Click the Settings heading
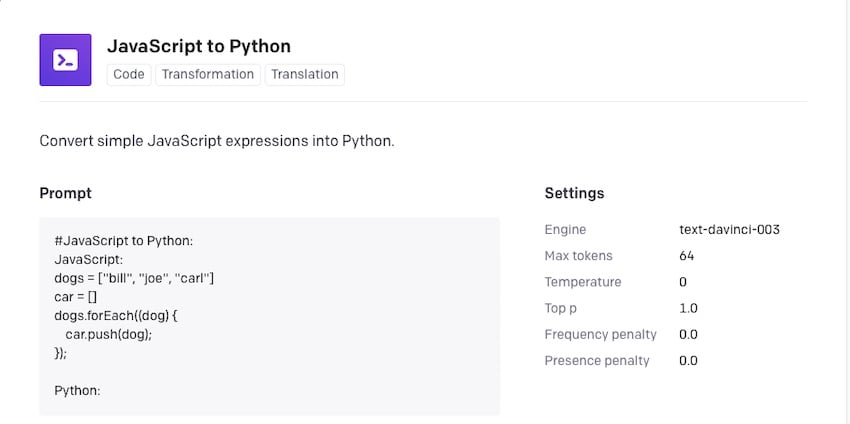The image size is (850, 424). [574, 193]
